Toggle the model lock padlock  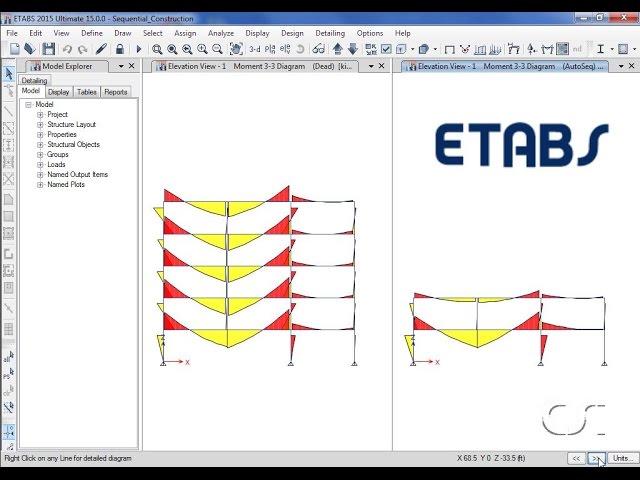coord(120,49)
